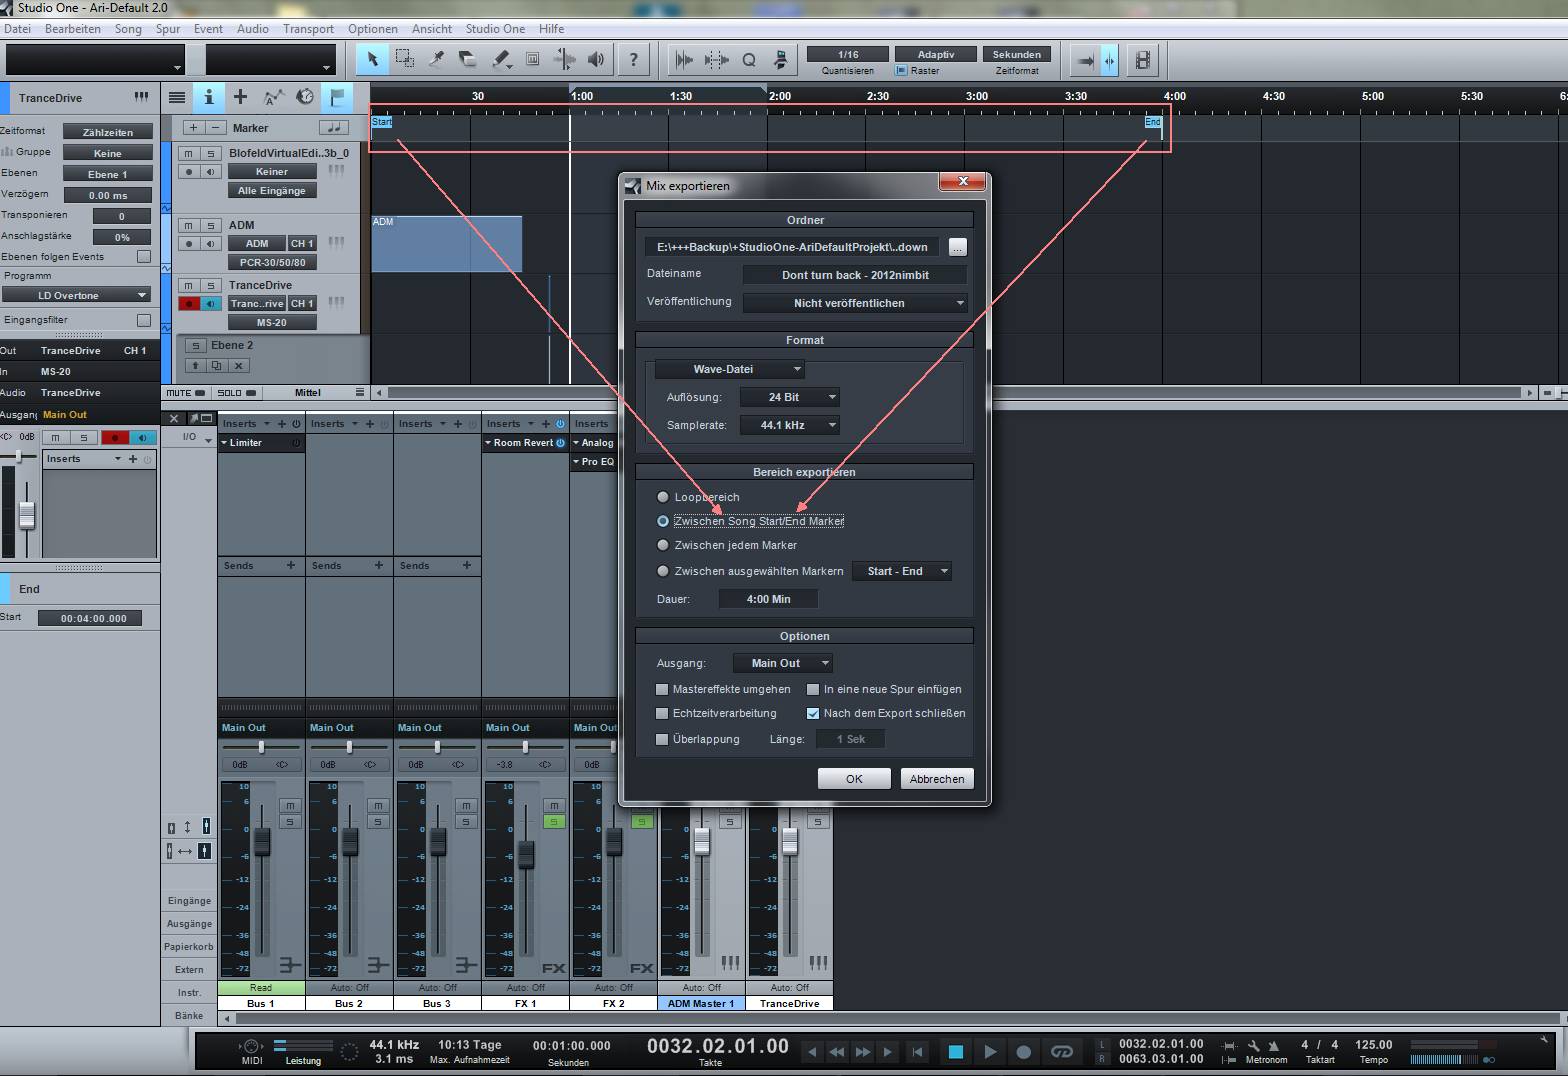Choose the Split knife tool
Image resolution: width=1568 pixels, height=1076 pixels.
point(437,60)
